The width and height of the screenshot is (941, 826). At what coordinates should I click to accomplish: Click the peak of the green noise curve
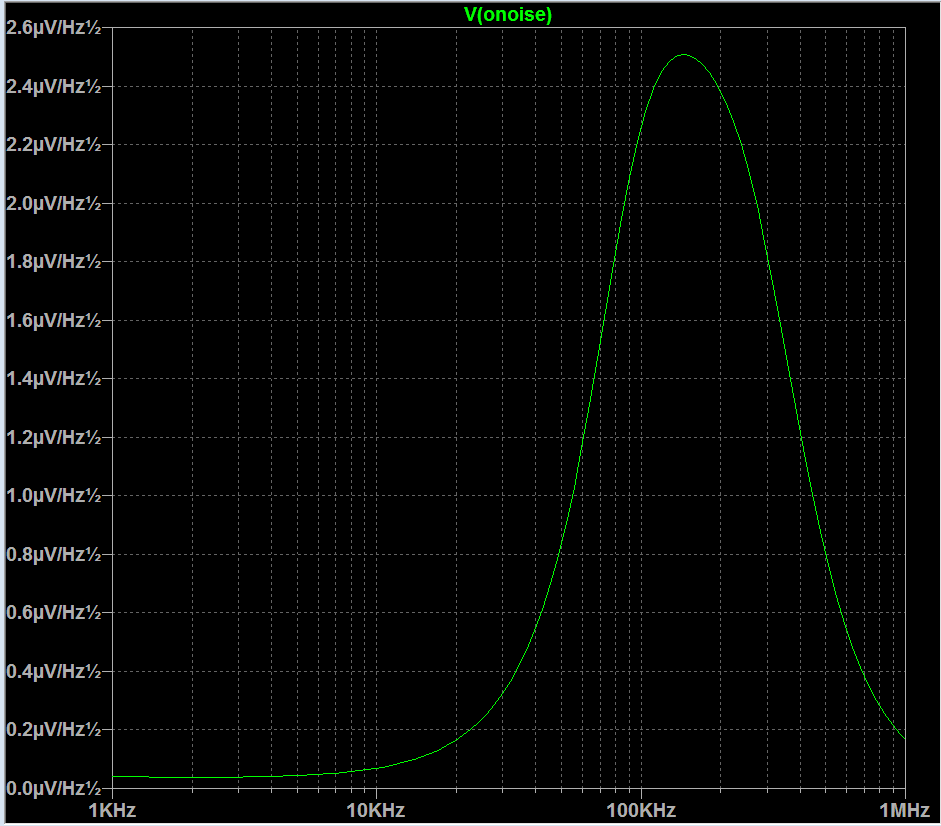[x=684, y=55]
